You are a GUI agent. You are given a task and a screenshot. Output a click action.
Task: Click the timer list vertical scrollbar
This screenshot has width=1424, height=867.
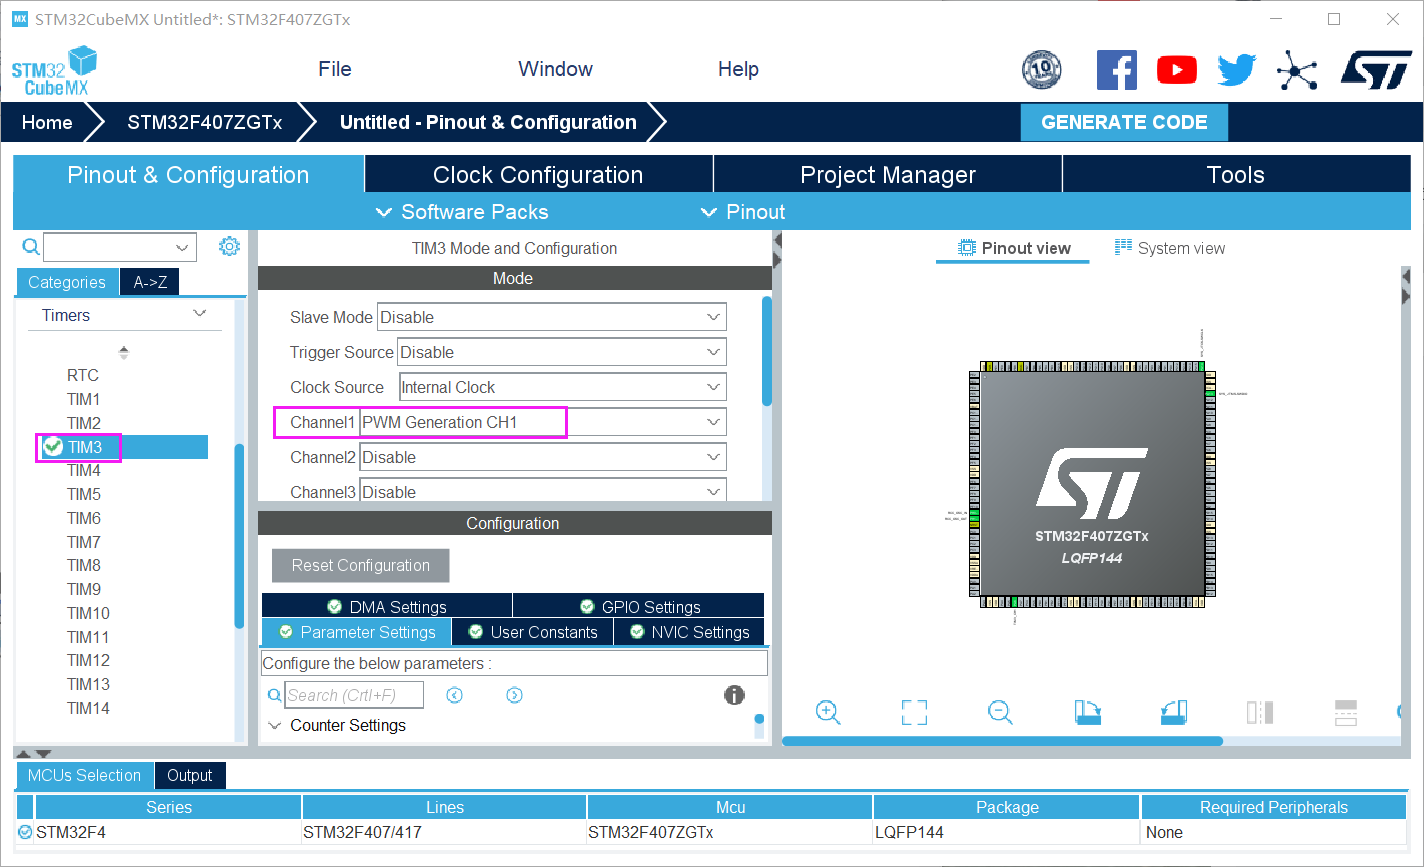click(x=239, y=535)
